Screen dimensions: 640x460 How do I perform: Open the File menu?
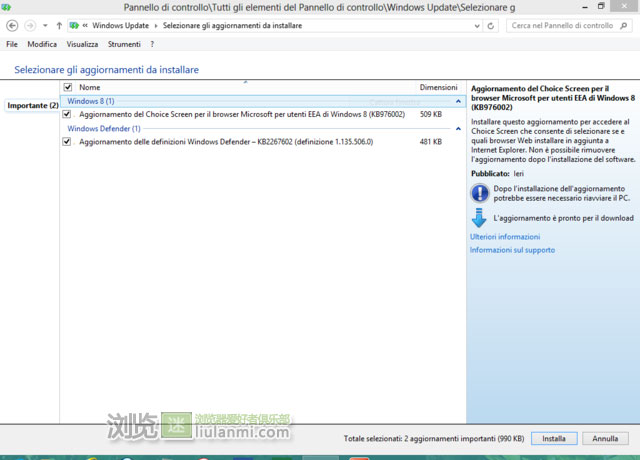(12, 44)
